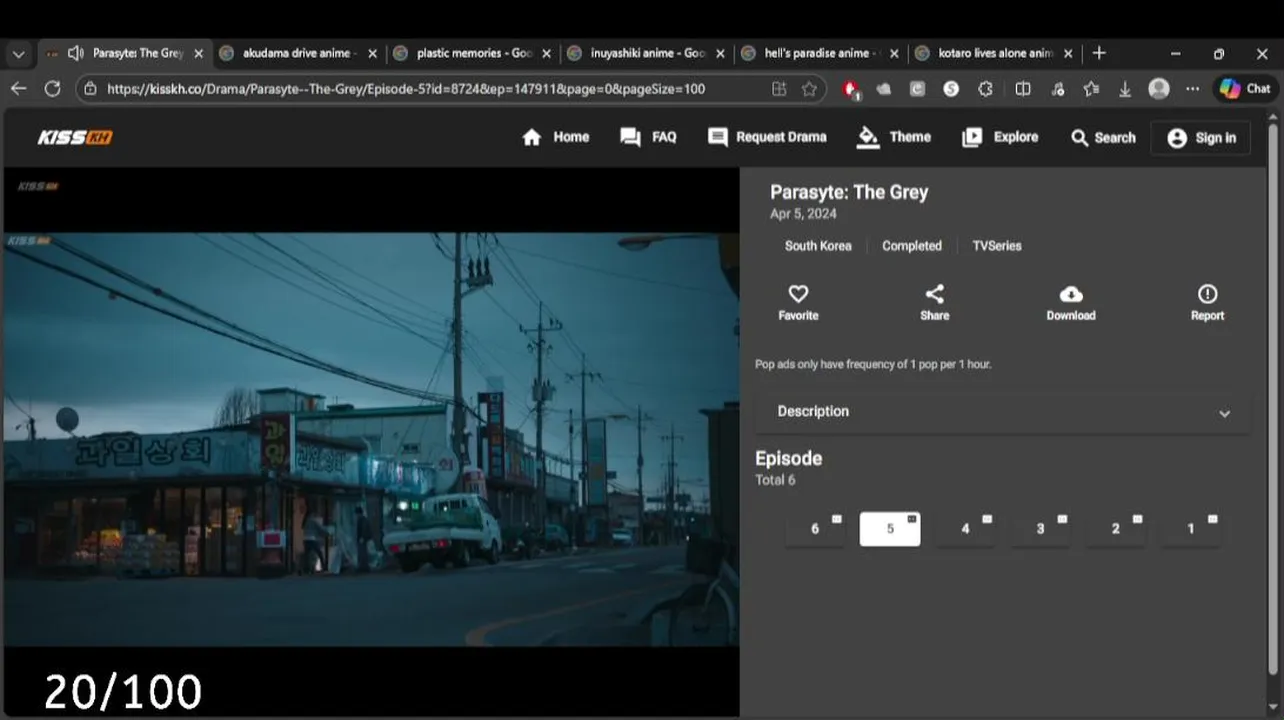Click the South Korea country tag

point(818,246)
